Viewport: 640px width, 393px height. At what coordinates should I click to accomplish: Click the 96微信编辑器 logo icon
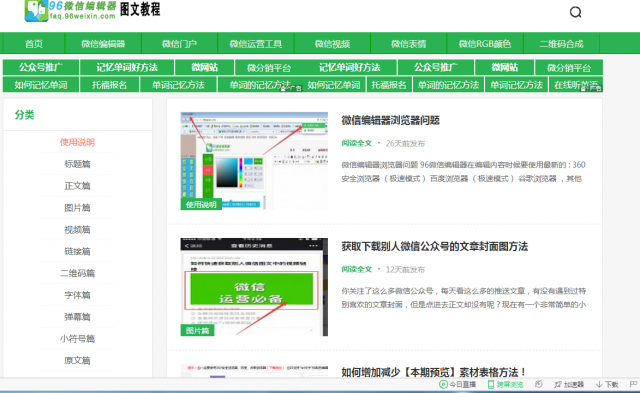point(36,11)
